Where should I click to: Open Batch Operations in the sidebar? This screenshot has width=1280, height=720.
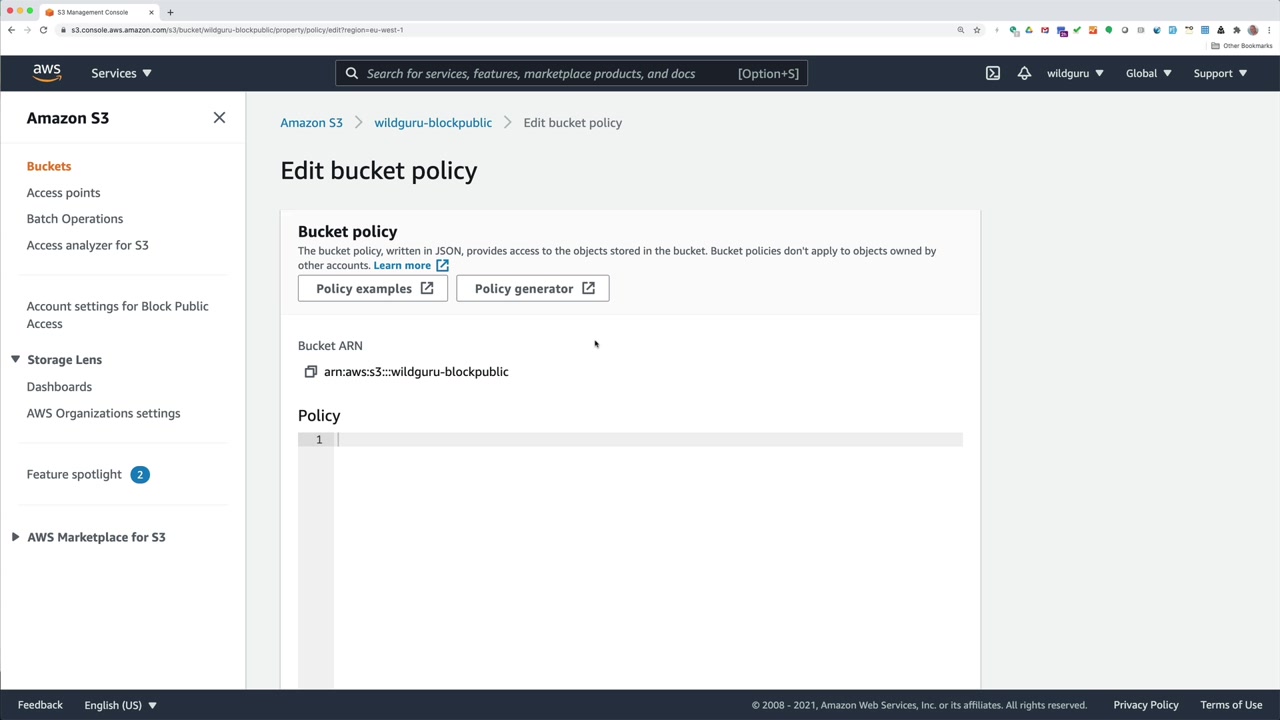(75, 219)
